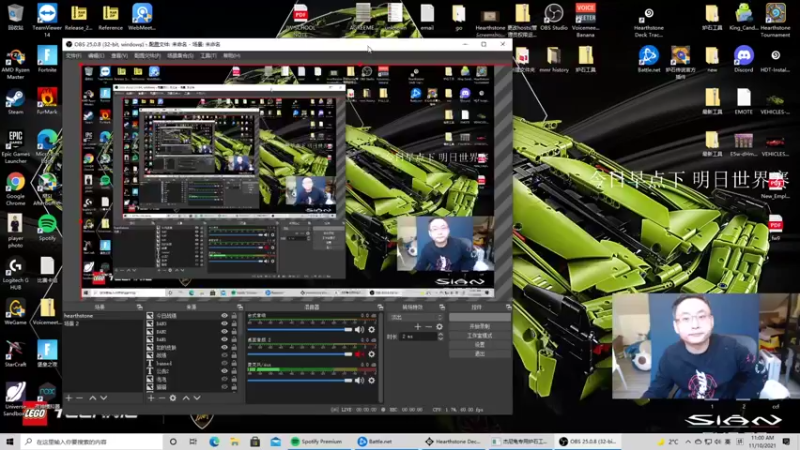The image size is (800, 450).
Task: Show hidden icons in the system tray
Action: [x=688, y=442]
